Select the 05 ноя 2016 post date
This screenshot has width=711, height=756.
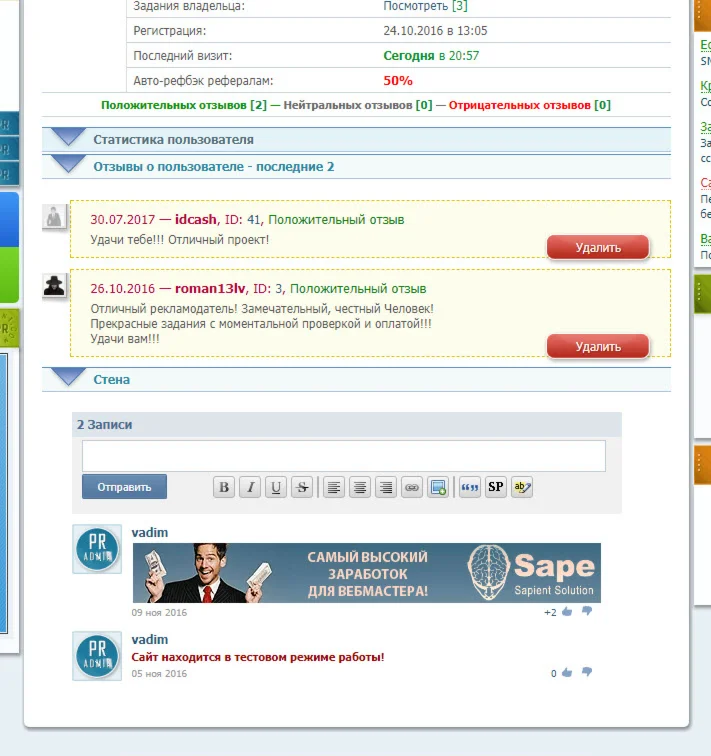[x=159, y=674]
